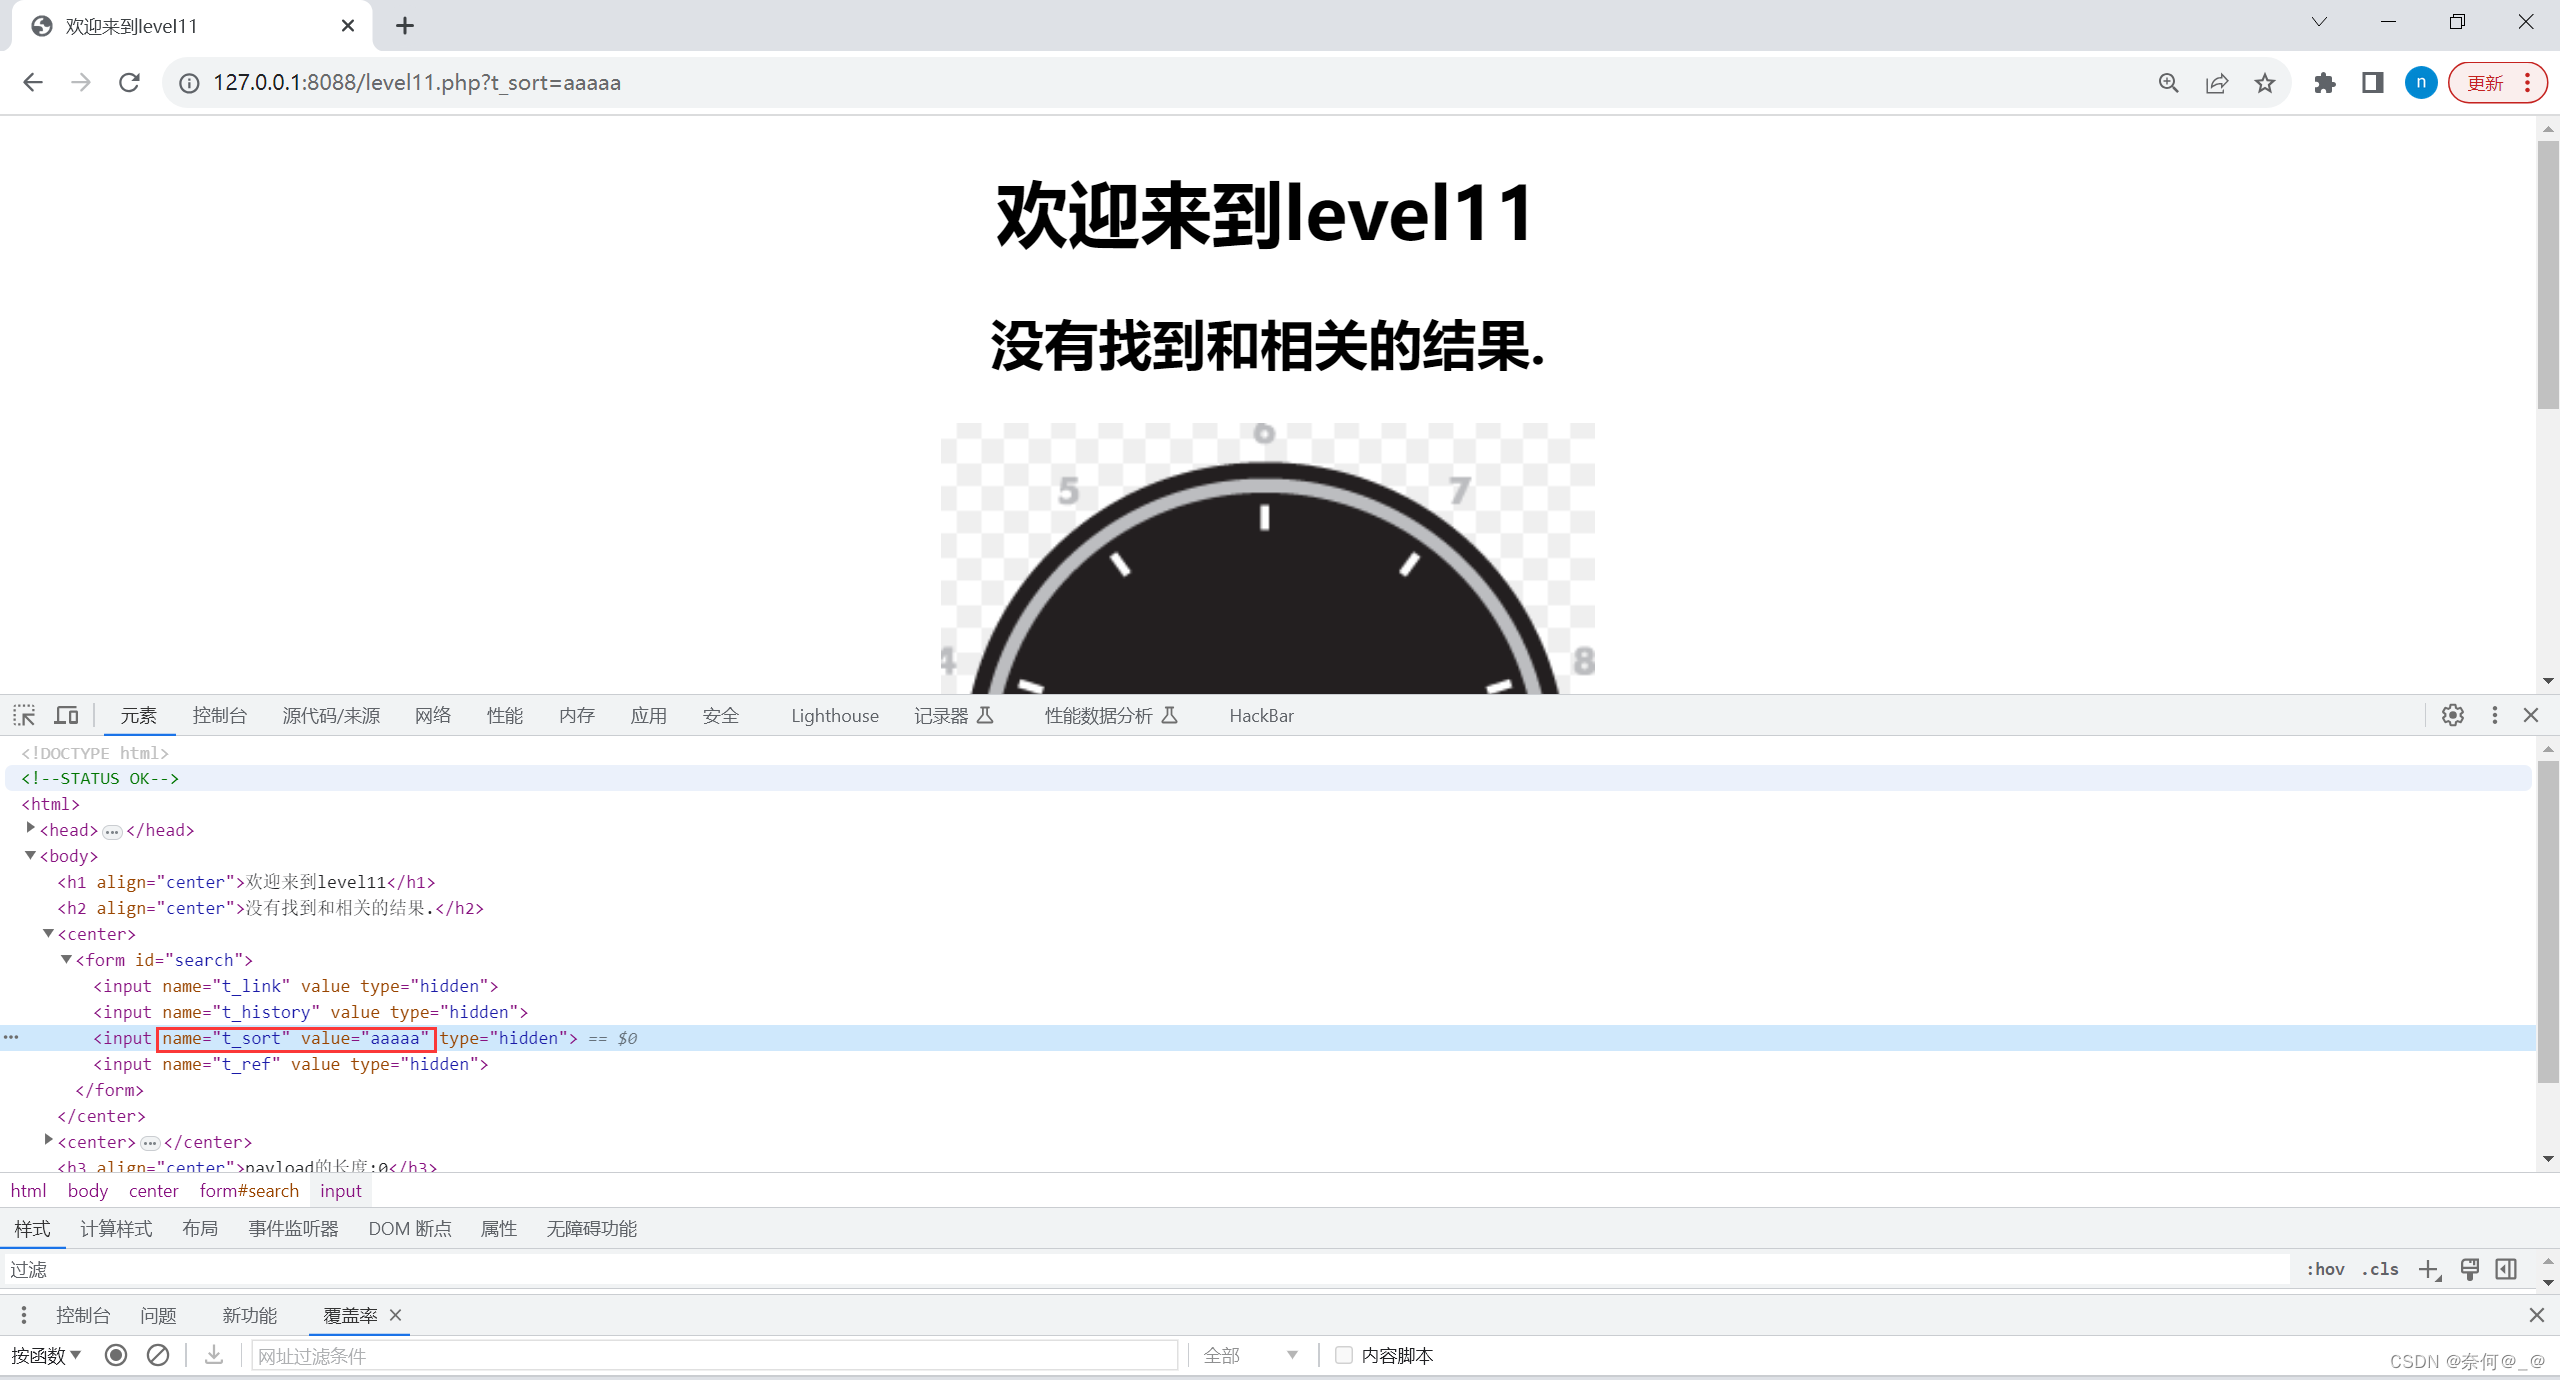This screenshot has width=2560, height=1380.
Task: Click the inspect element icon
Action: [x=24, y=714]
